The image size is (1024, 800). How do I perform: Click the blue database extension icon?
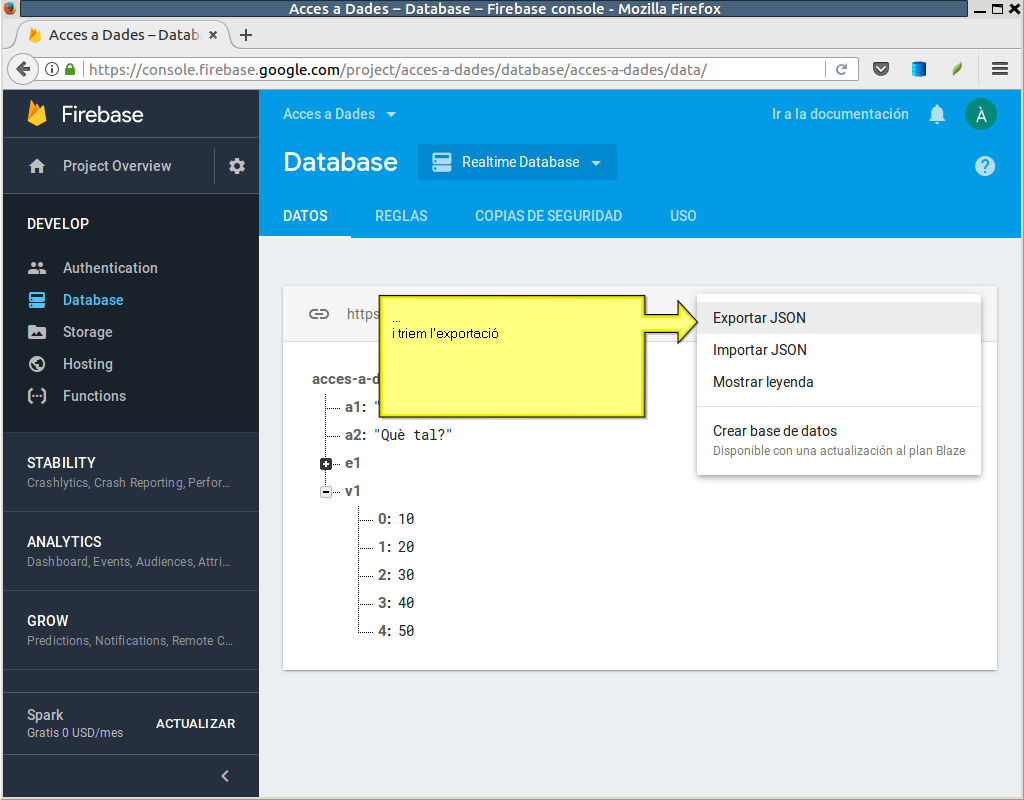[x=919, y=69]
